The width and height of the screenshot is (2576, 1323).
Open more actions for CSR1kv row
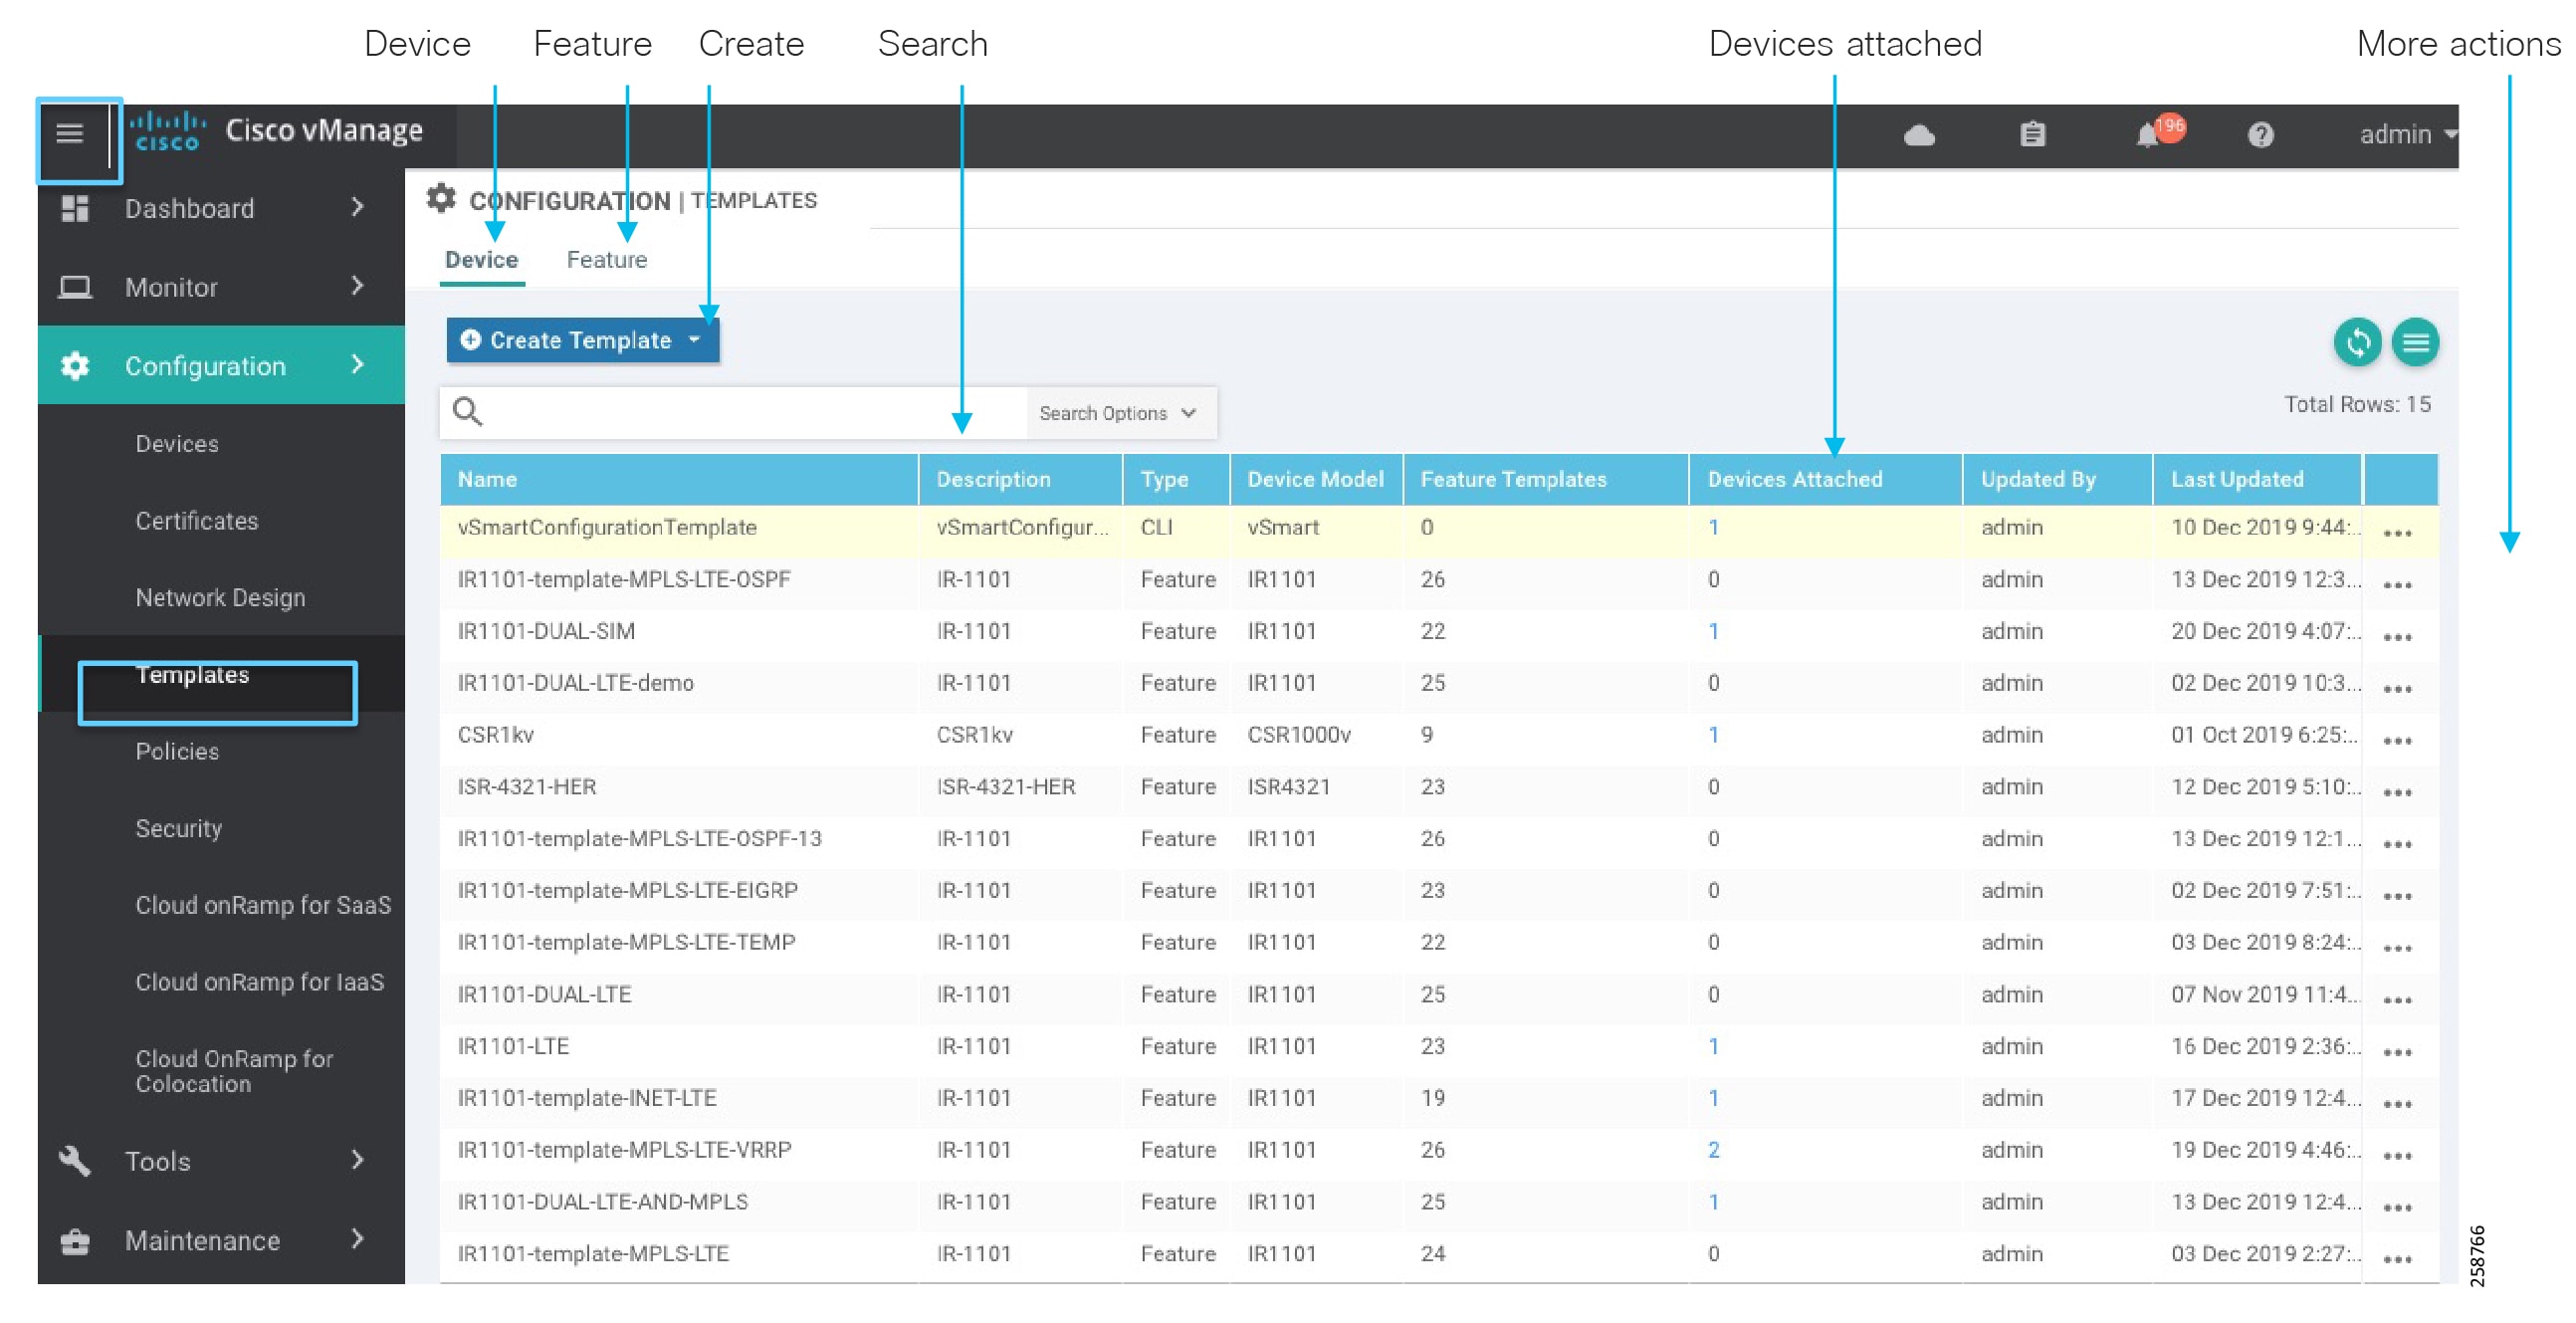pos(2397,741)
